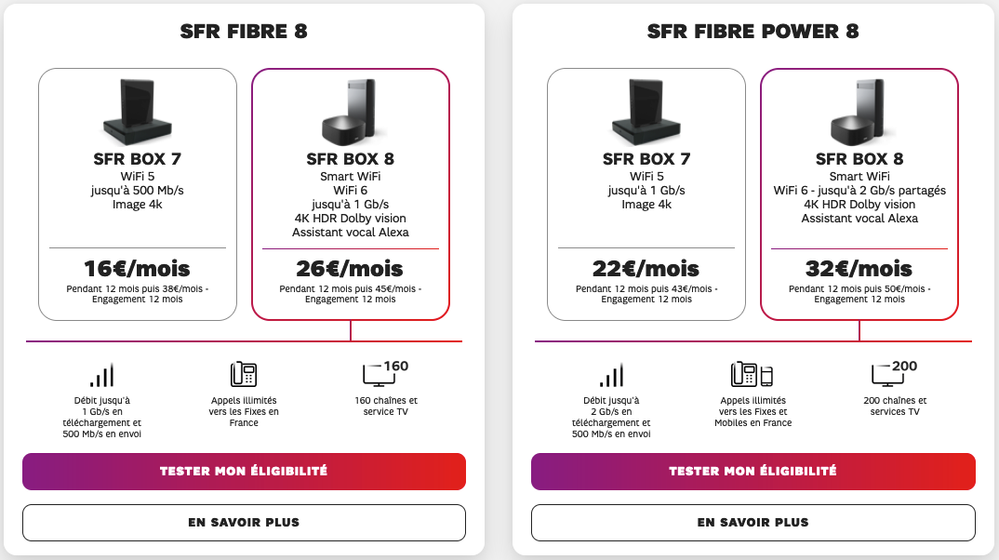Screen dimensions: 999x560
Task: Click the signal bars icon under SFR Fibre 8
Action: pos(101,375)
